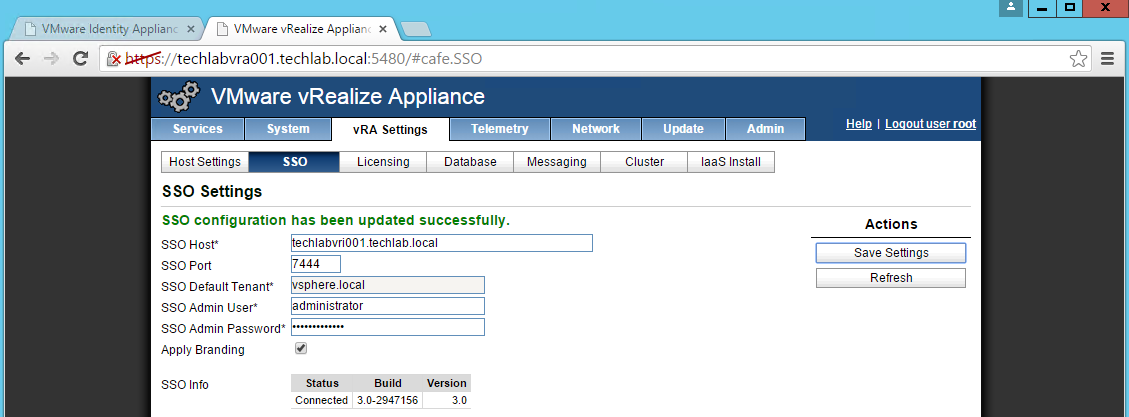This screenshot has width=1129, height=417.
Task: Click the SSO Admin Password field
Action: coord(387,327)
